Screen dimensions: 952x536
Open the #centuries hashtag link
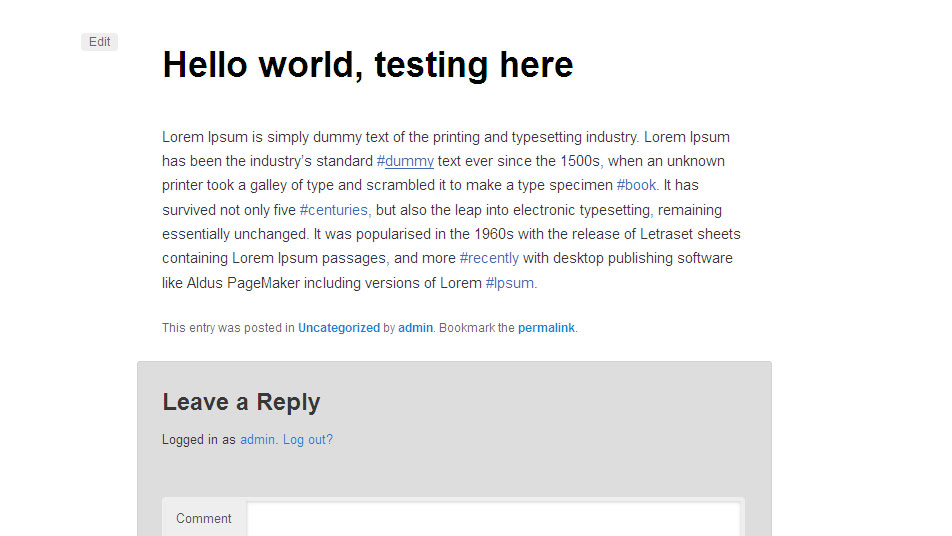pyautogui.click(x=334, y=210)
